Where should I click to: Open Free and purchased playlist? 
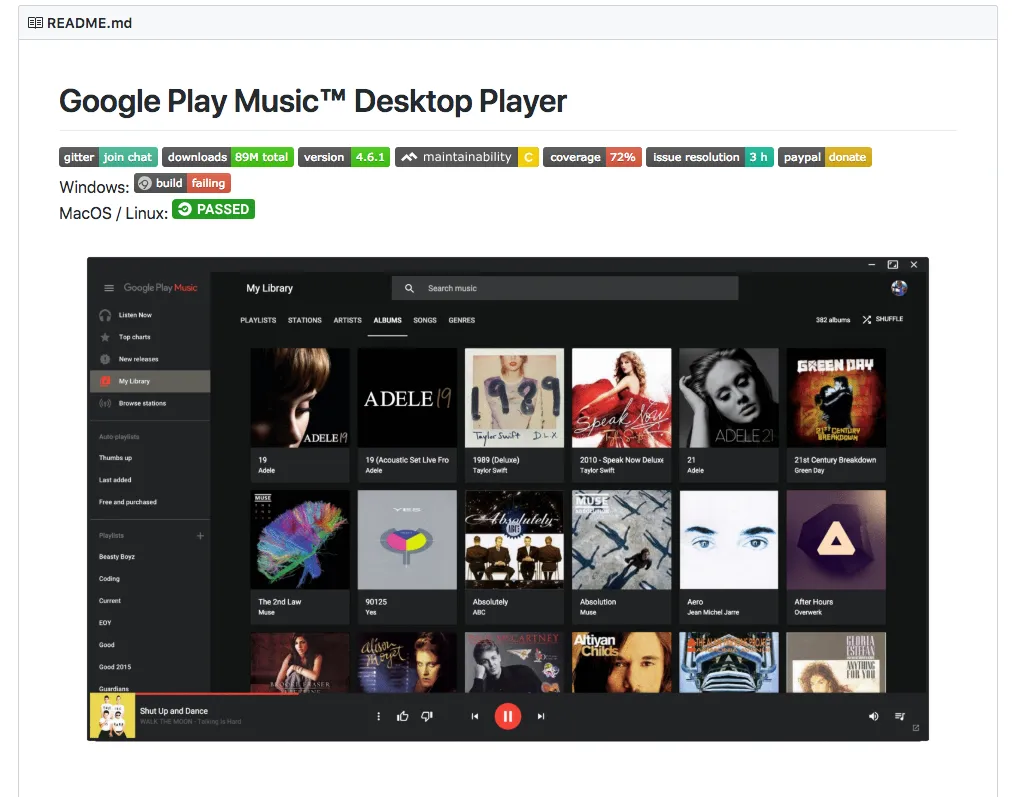128,501
